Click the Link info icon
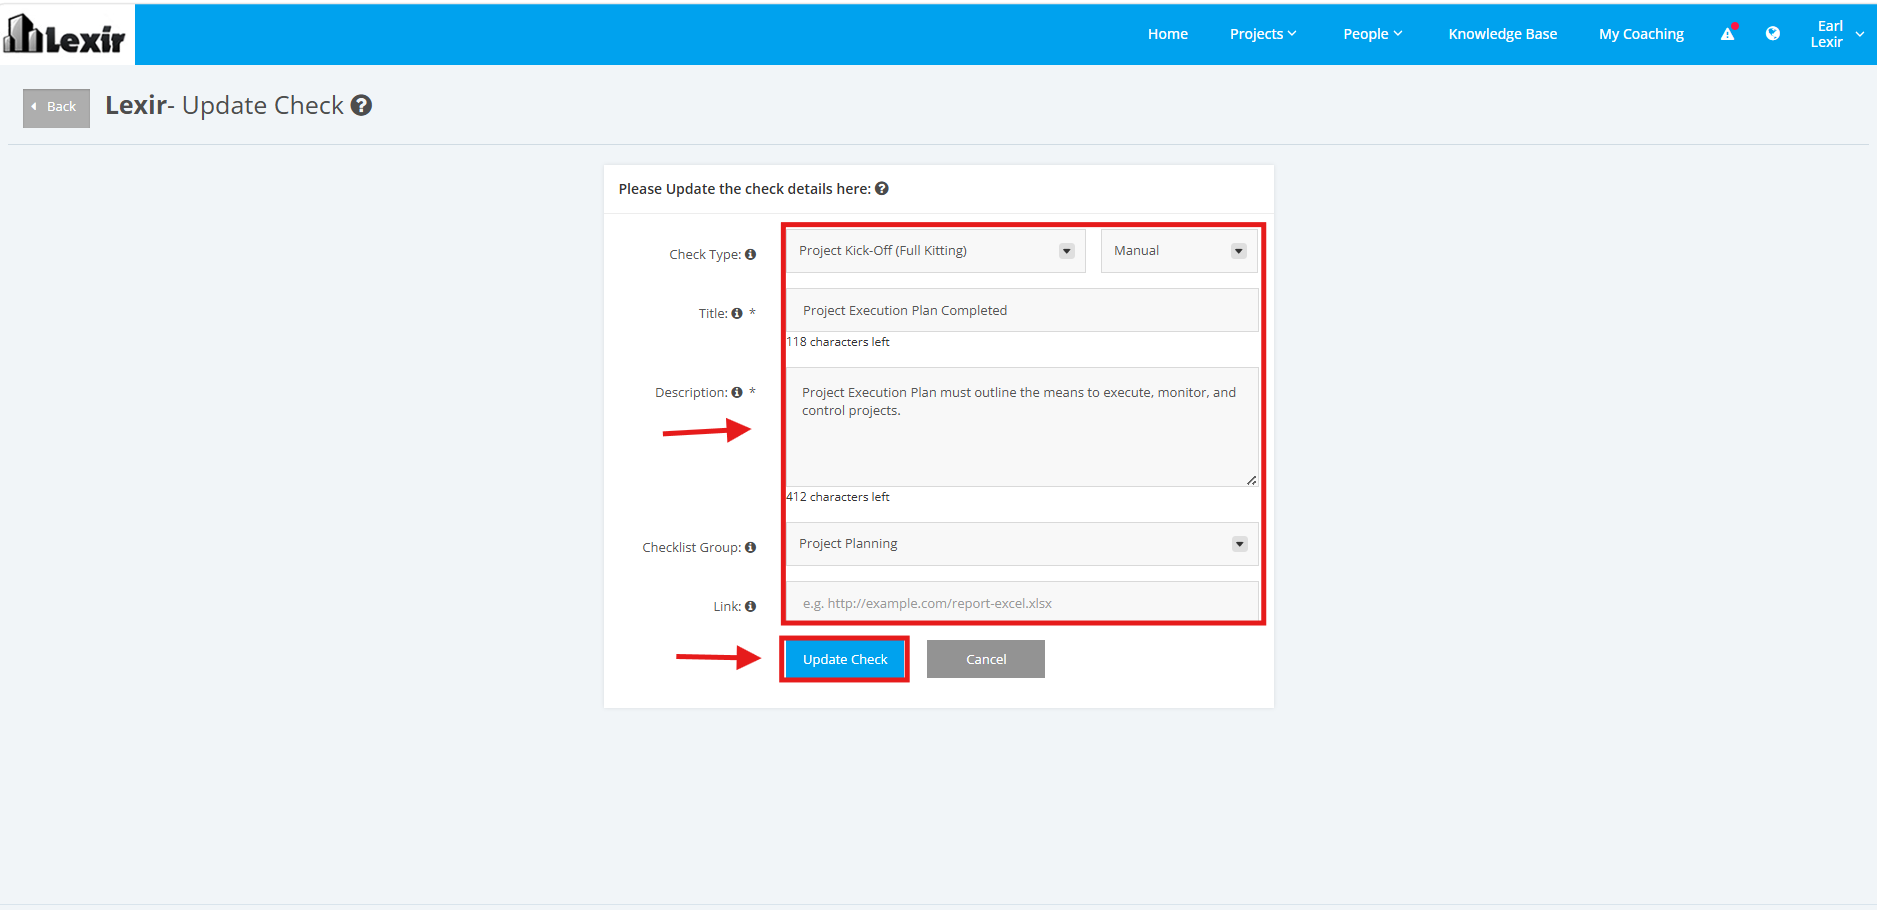Image resolution: width=1877 pixels, height=910 pixels. click(x=750, y=606)
